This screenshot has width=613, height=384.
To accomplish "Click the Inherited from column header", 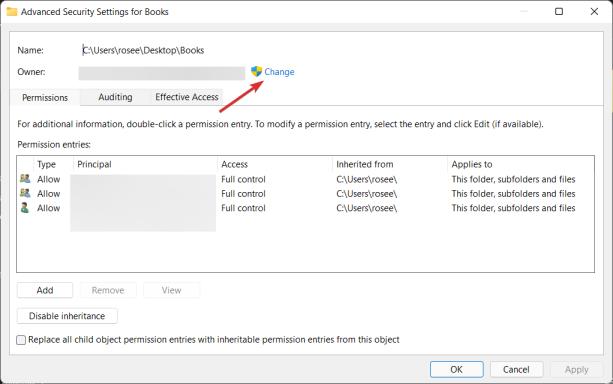I will pyautogui.click(x=365, y=164).
